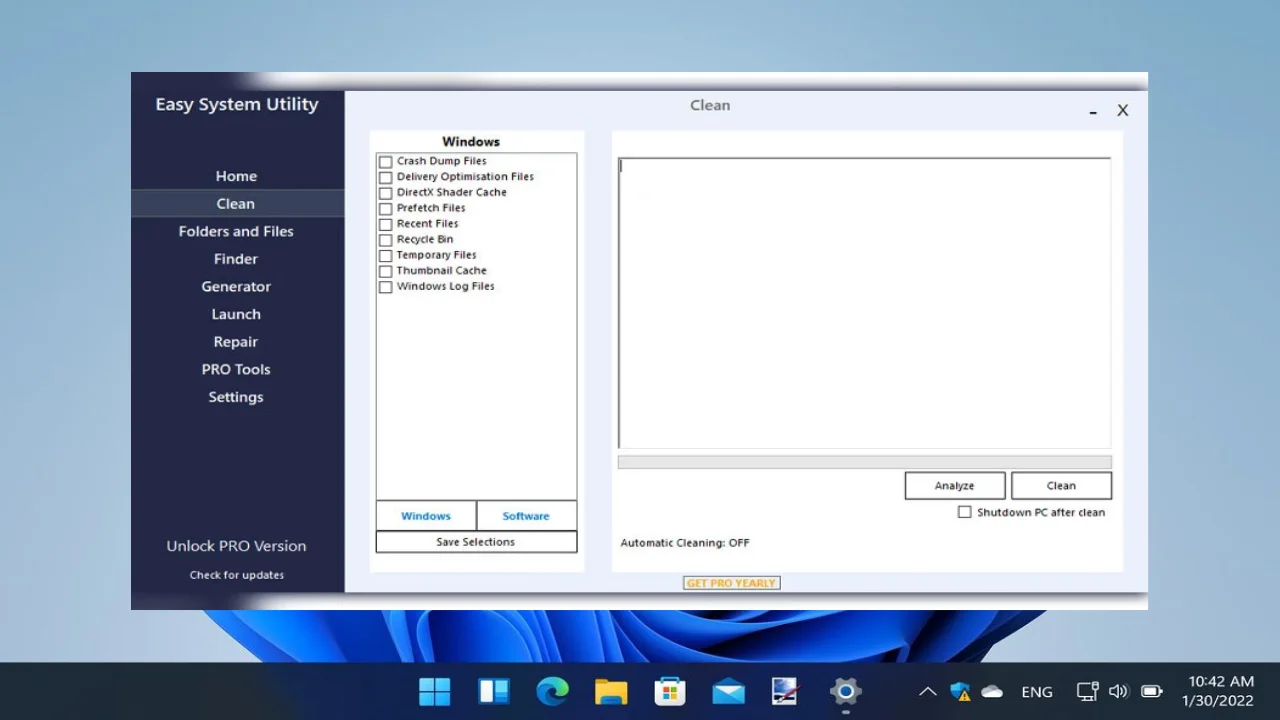Open Folders and Files section
This screenshot has width=1280, height=720.
236,231
